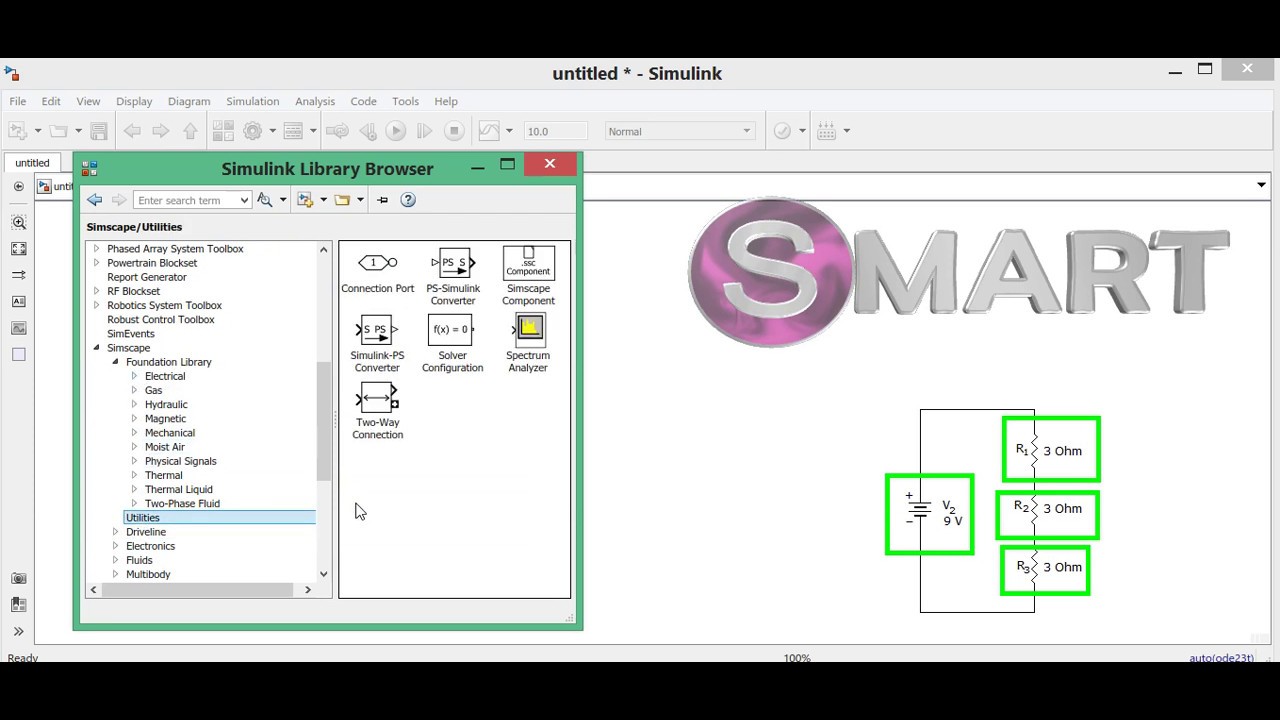Select the Simscape Component block
Screen dimensions: 1280x720
pyautogui.click(x=528, y=277)
